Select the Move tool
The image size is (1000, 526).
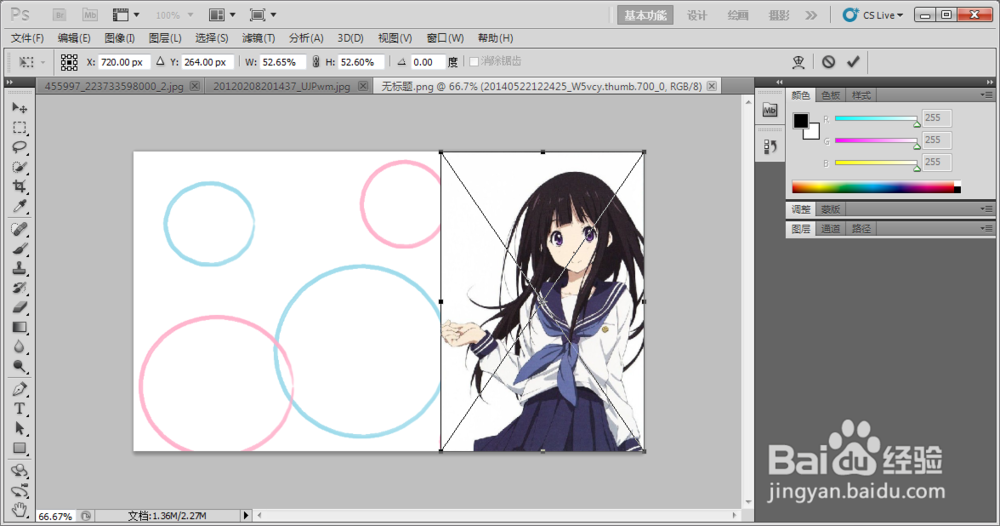click(19, 108)
